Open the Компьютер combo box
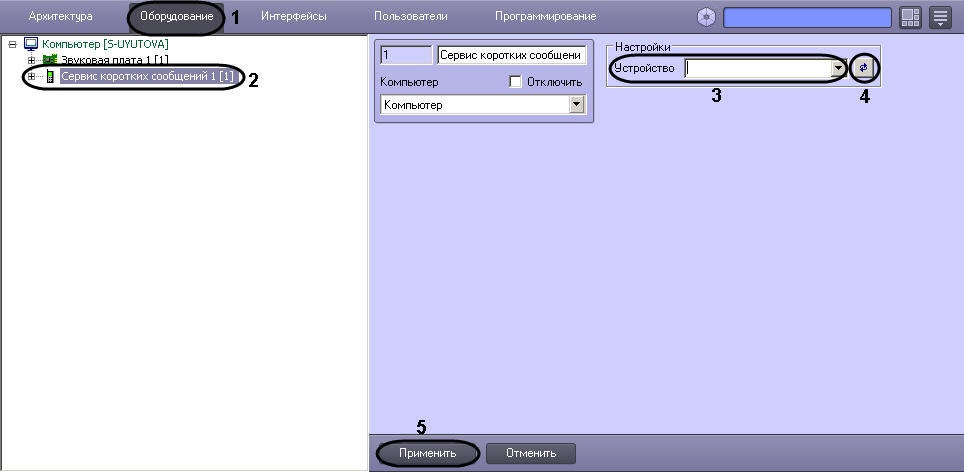This screenshot has height=472, width=964. (x=576, y=105)
